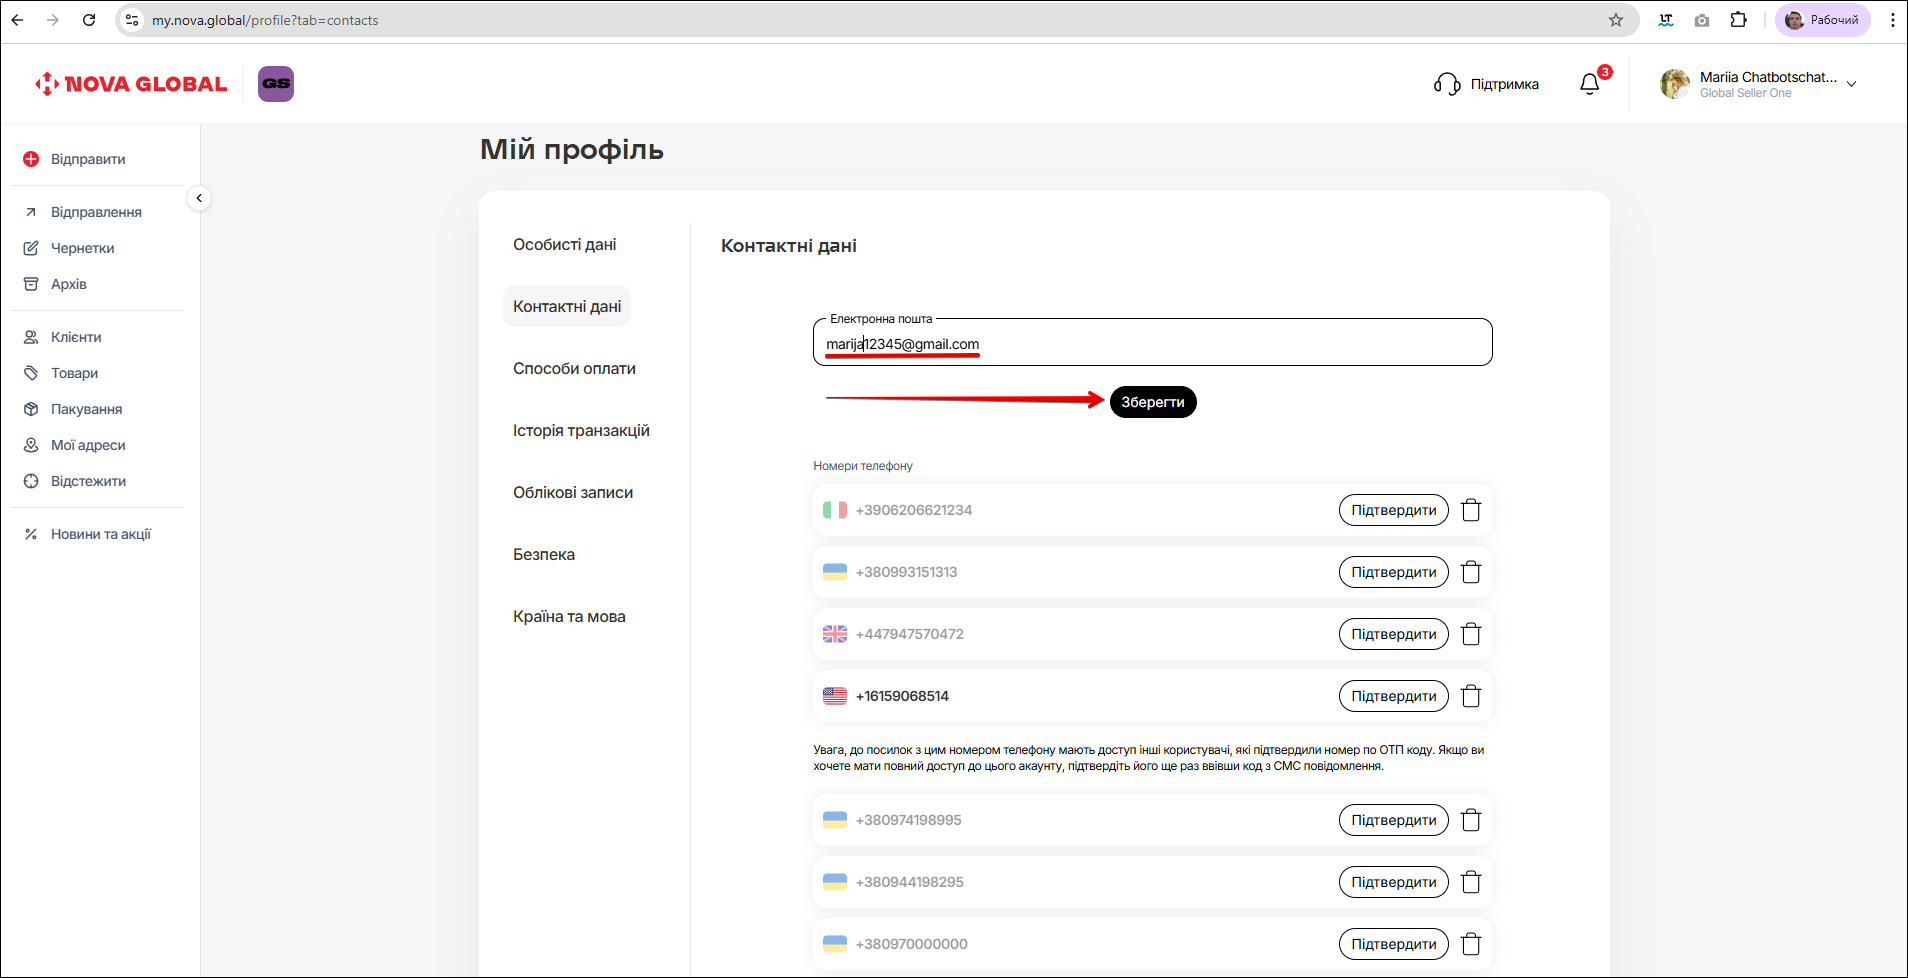Delete phone number +380974198995
This screenshot has height=978, width=1908.
point(1471,820)
